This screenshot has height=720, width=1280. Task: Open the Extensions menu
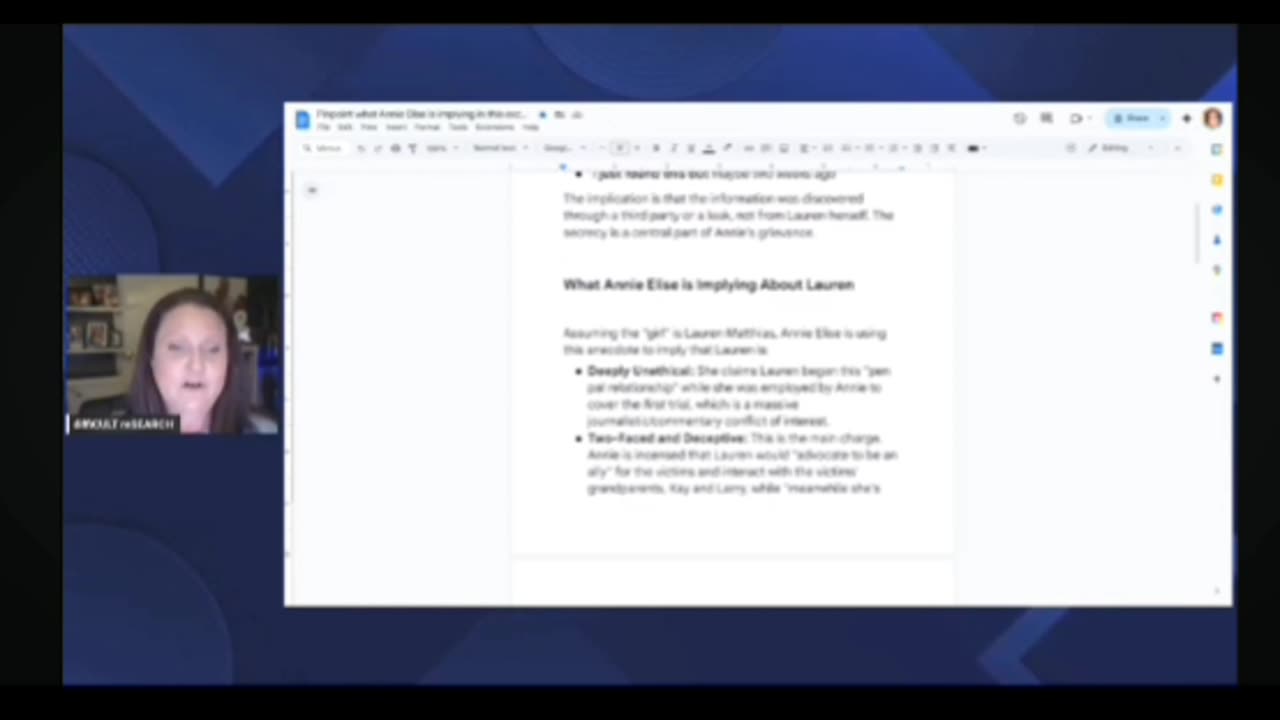coord(494,127)
